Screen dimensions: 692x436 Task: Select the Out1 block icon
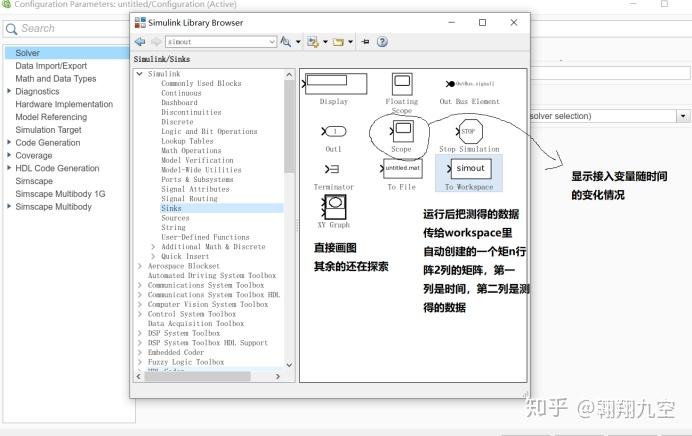334,132
